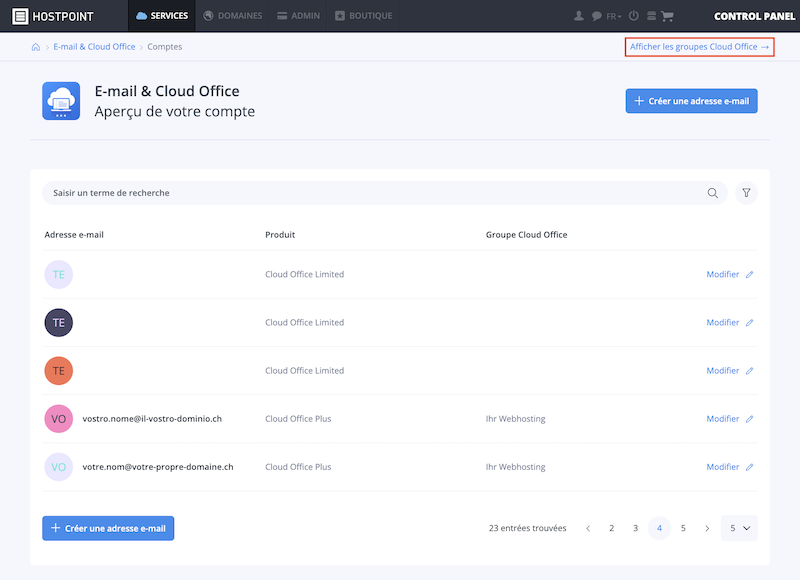Click the dark navy TE avatar
Image resolution: width=800 pixels, height=580 pixels.
pyautogui.click(x=59, y=323)
